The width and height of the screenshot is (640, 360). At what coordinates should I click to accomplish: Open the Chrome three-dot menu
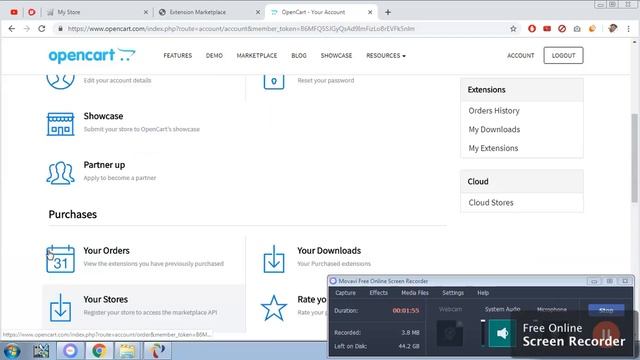click(629, 29)
